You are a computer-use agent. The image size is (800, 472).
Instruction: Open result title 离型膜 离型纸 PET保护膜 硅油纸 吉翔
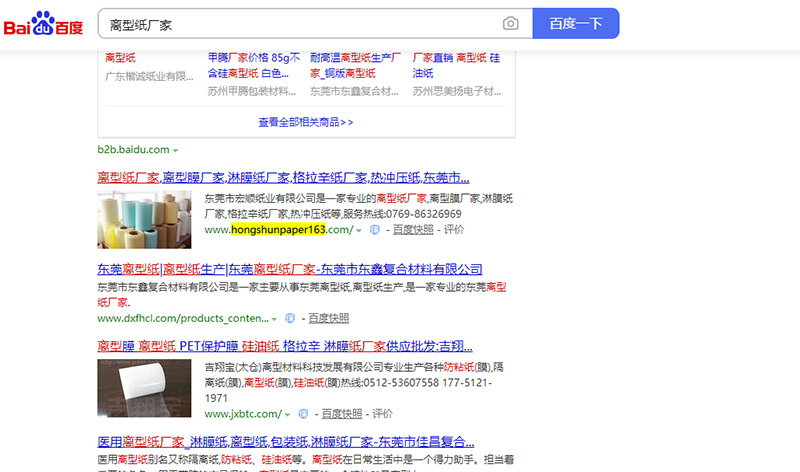tap(285, 346)
